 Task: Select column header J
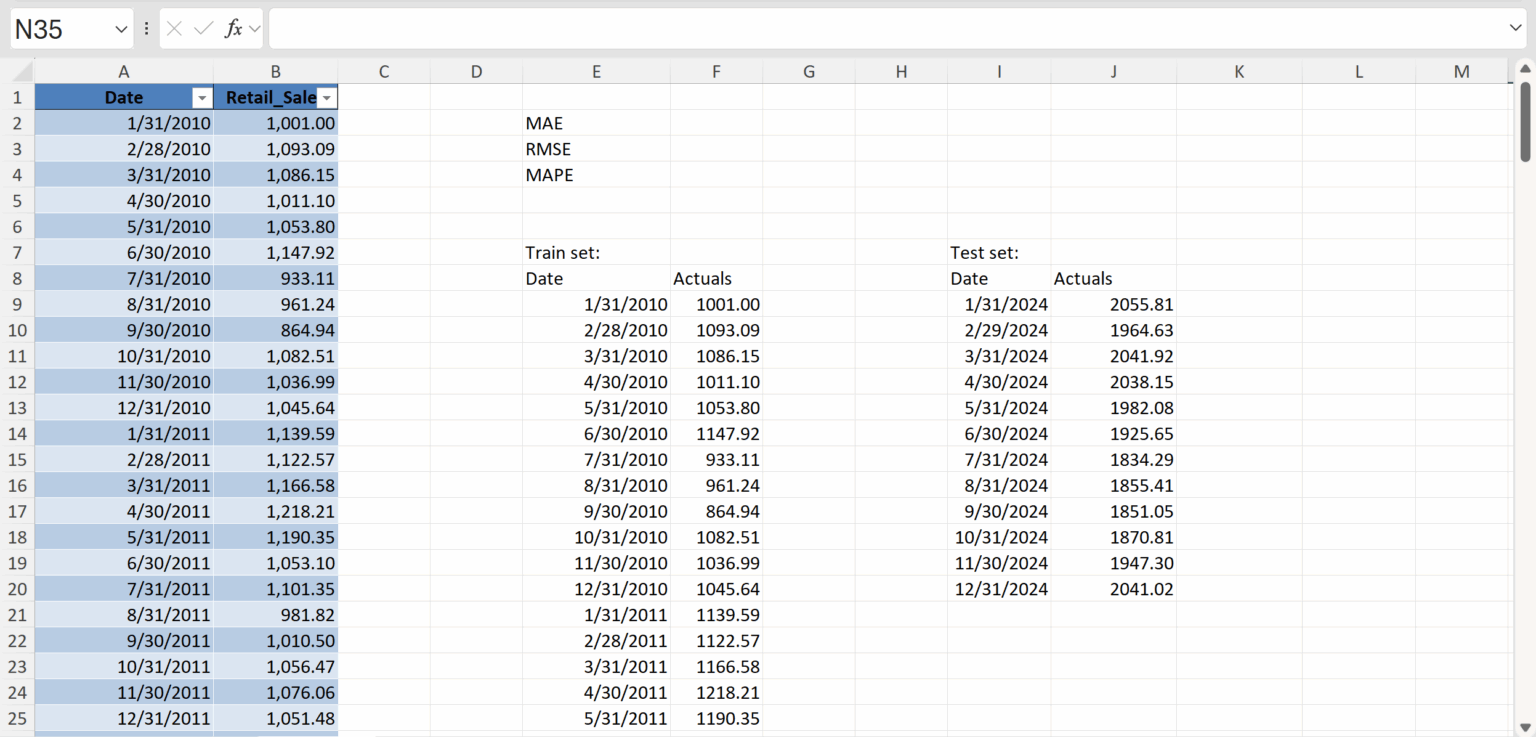click(x=1113, y=71)
